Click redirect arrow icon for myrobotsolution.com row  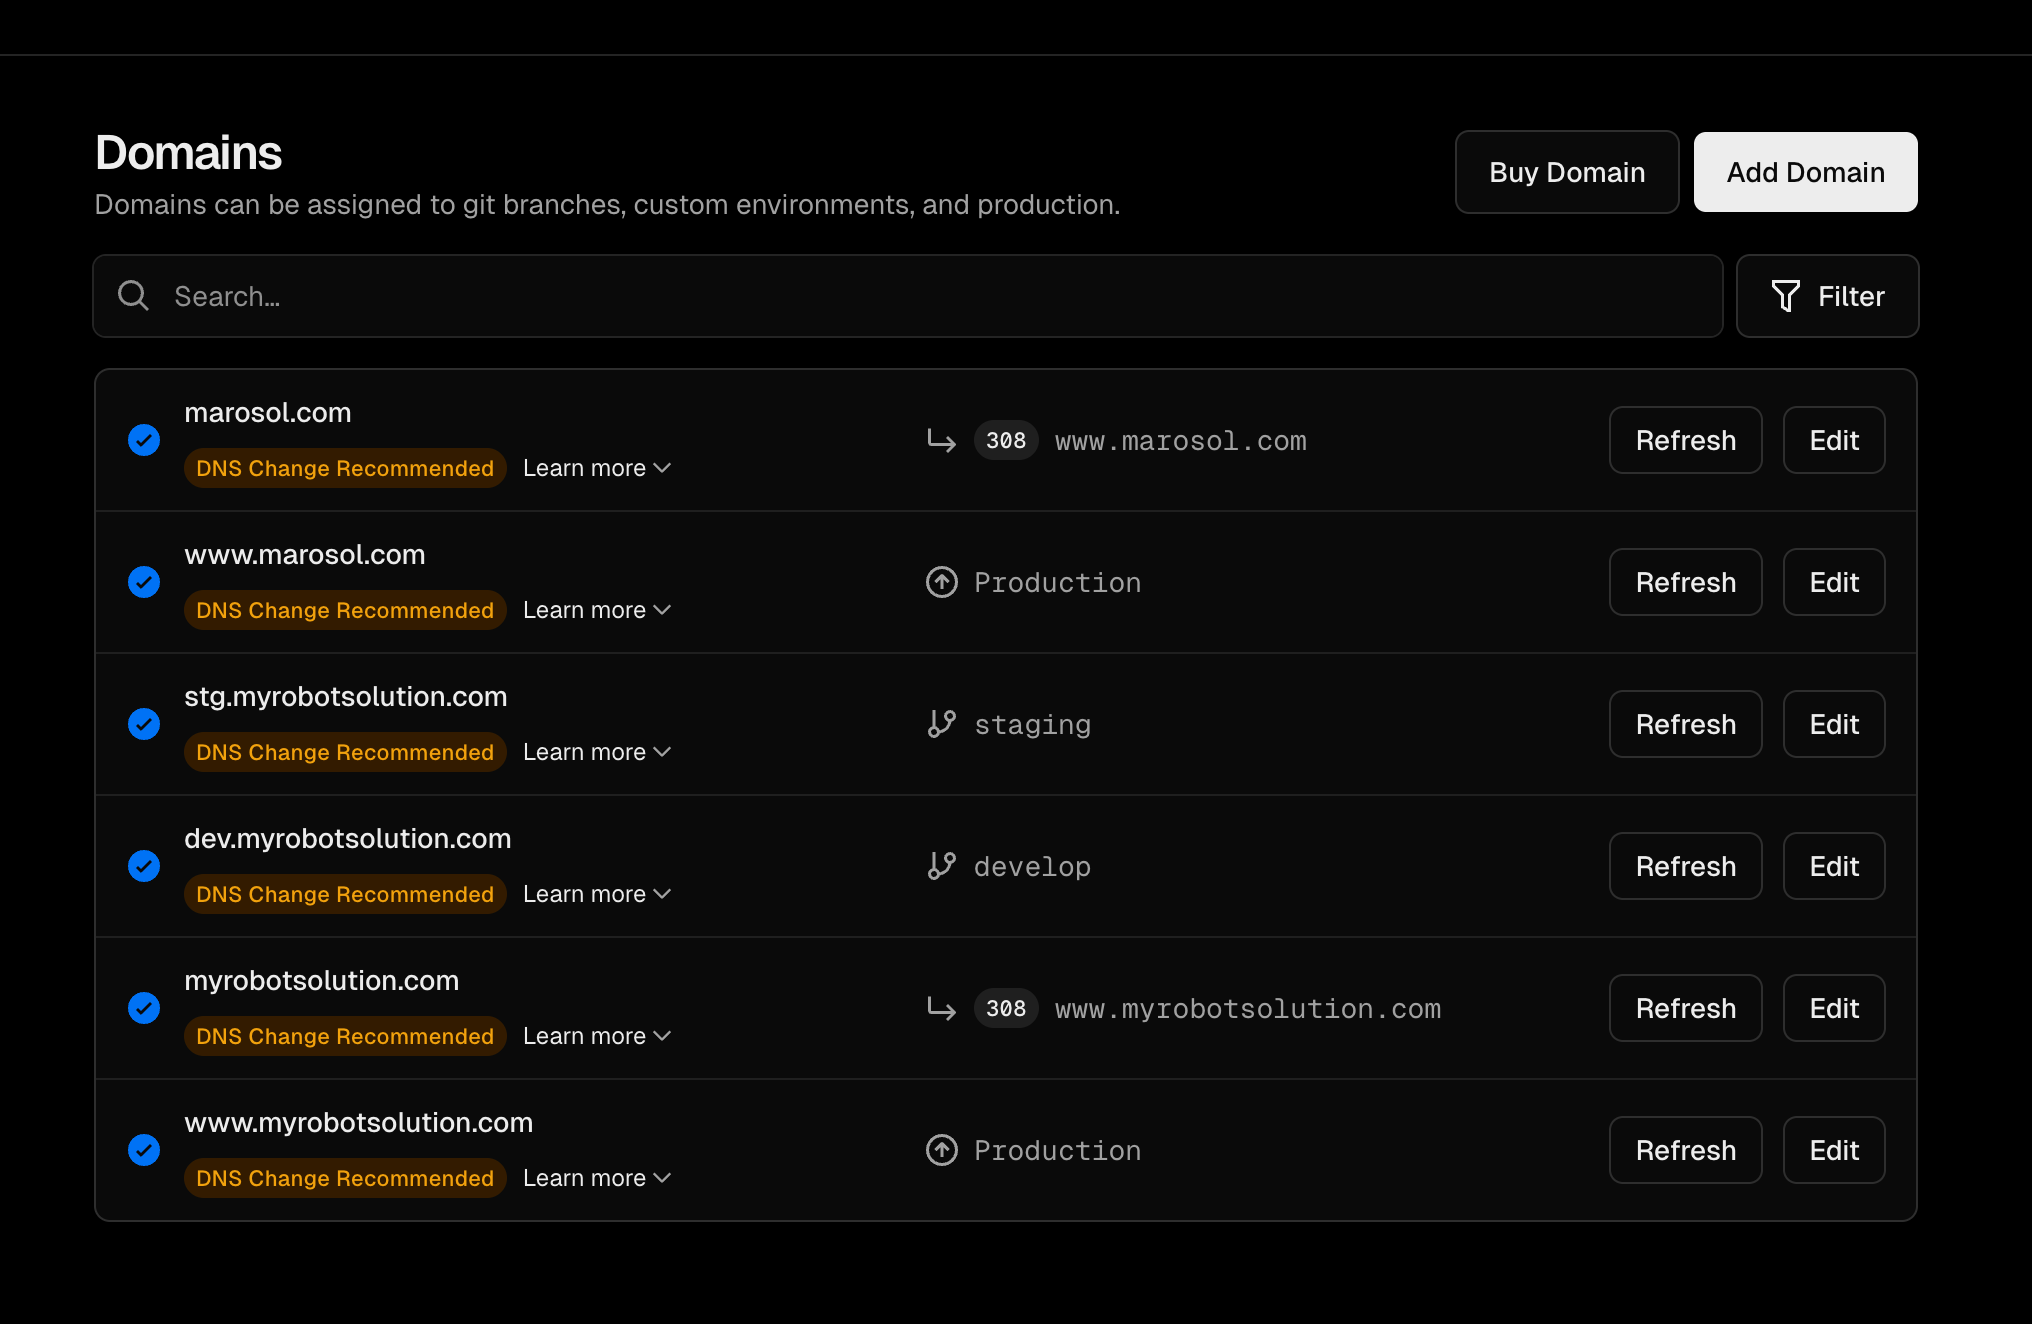tap(941, 1008)
